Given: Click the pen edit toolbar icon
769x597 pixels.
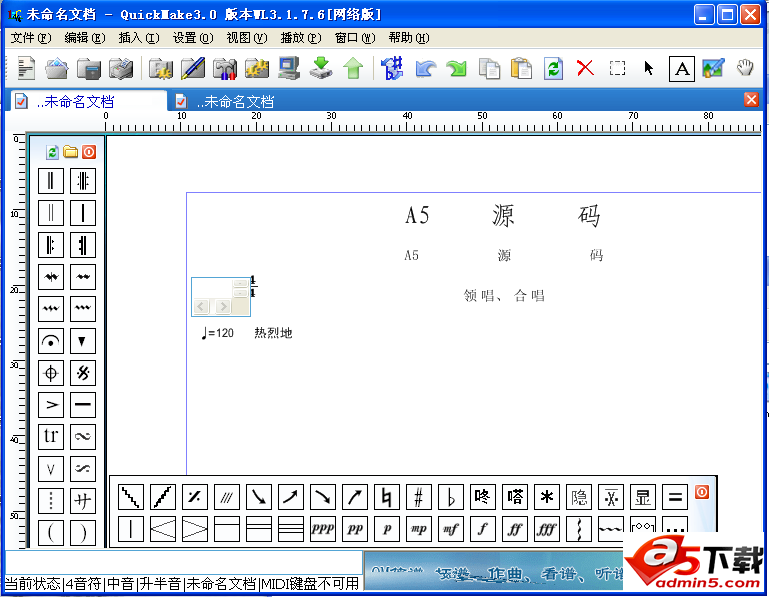Looking at the screenshot, I should point(193,68).
